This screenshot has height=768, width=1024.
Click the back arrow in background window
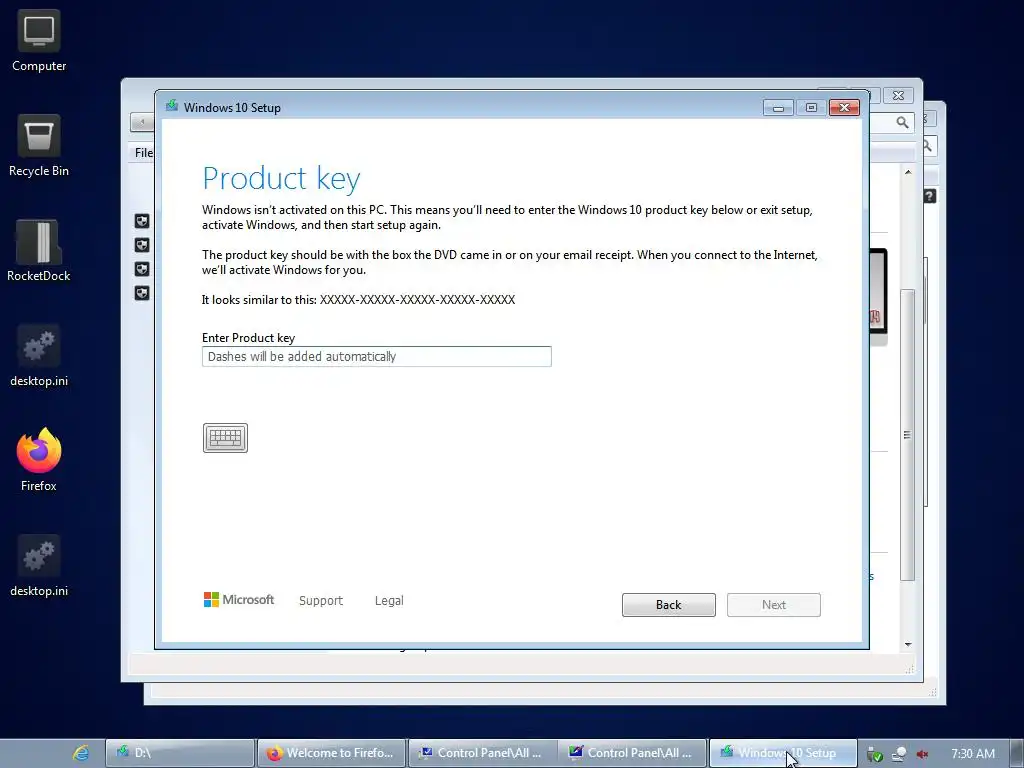[x=142, y=121]
